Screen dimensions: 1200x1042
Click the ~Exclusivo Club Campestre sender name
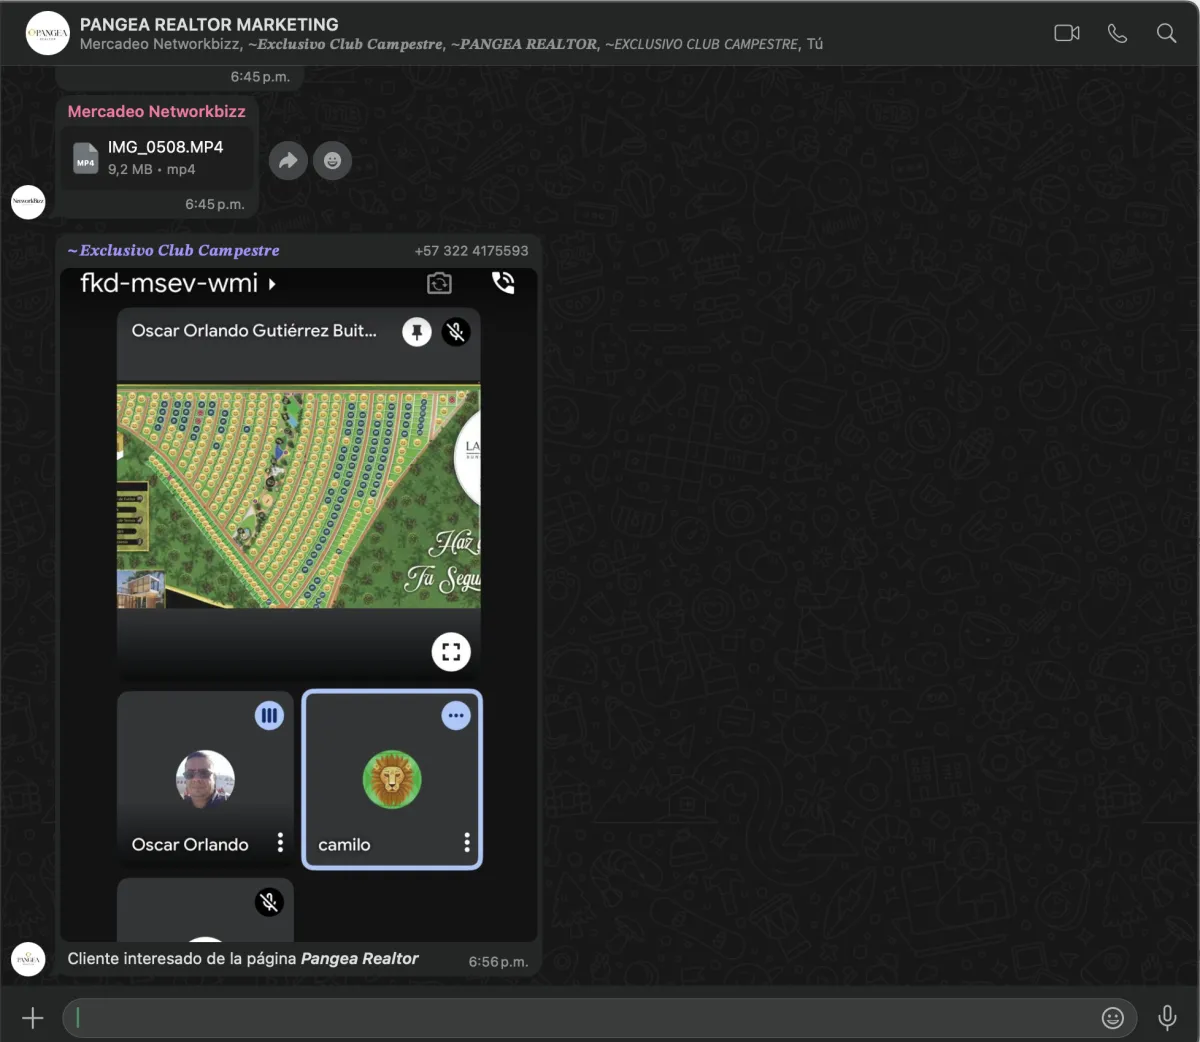pos(173,250)
